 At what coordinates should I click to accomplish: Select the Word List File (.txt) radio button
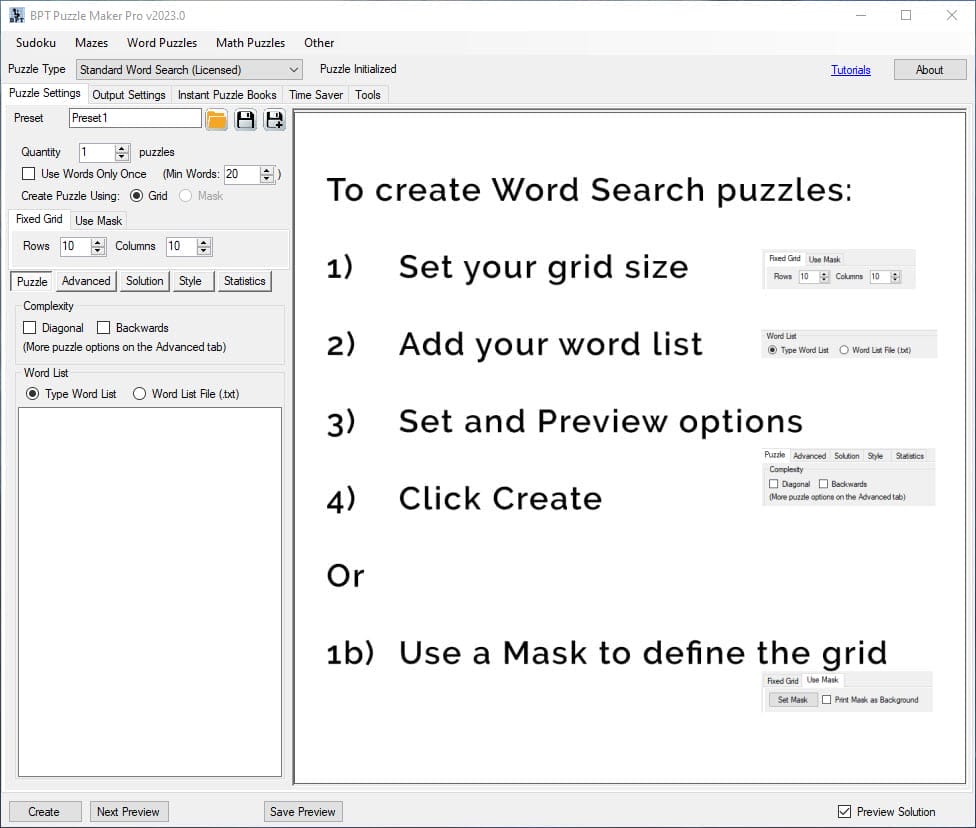click(140, 394)
